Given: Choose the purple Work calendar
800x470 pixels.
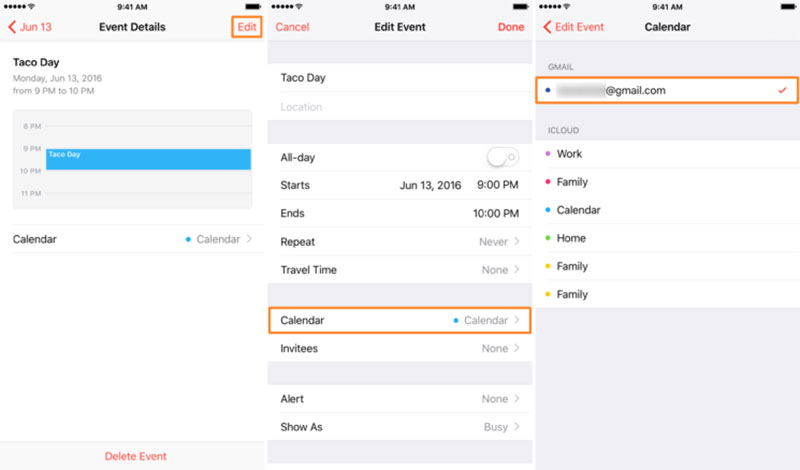Looking at the screenshot, I should pos(570,154).
